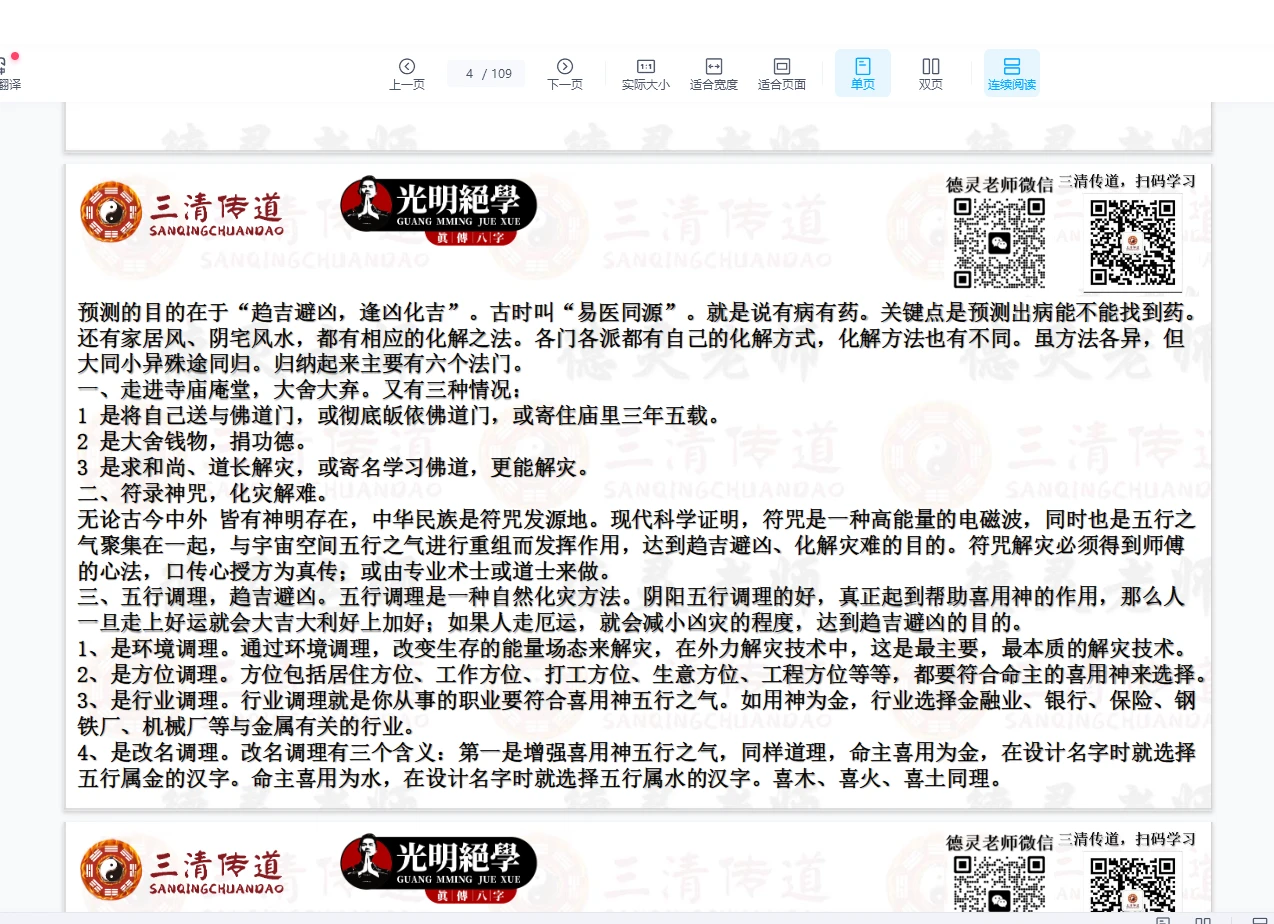Enable 单页 single page mode

coord(862,74)
